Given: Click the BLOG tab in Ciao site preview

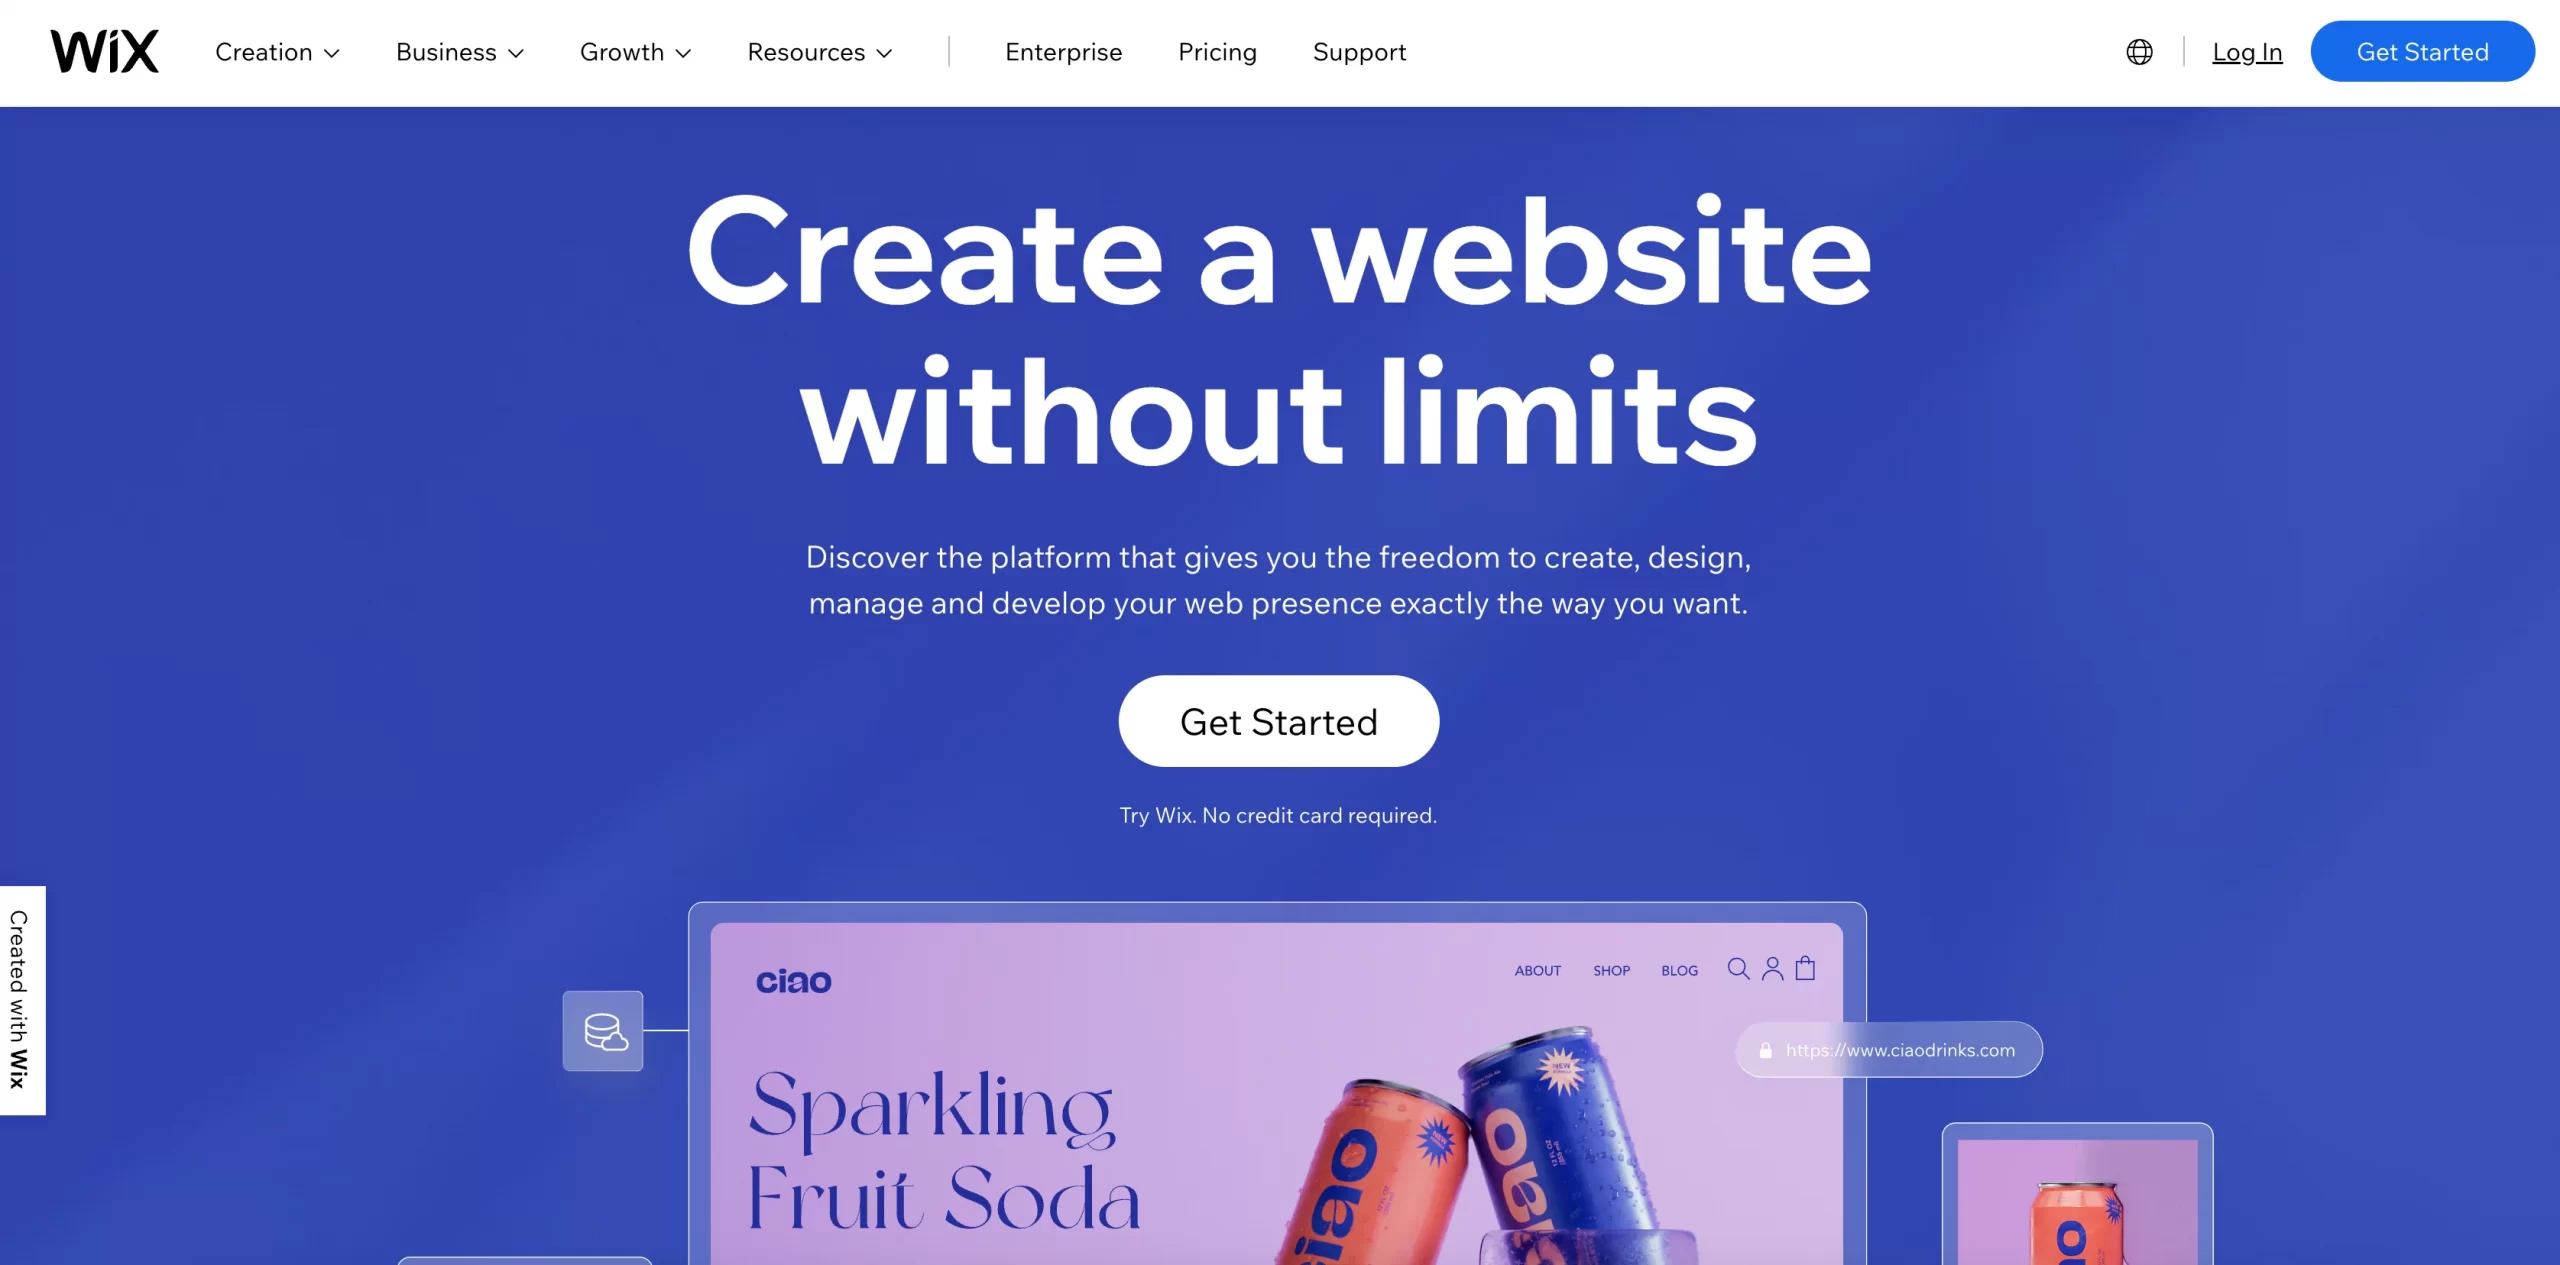Looking at the screenshot, I should tap(1678, 971).
